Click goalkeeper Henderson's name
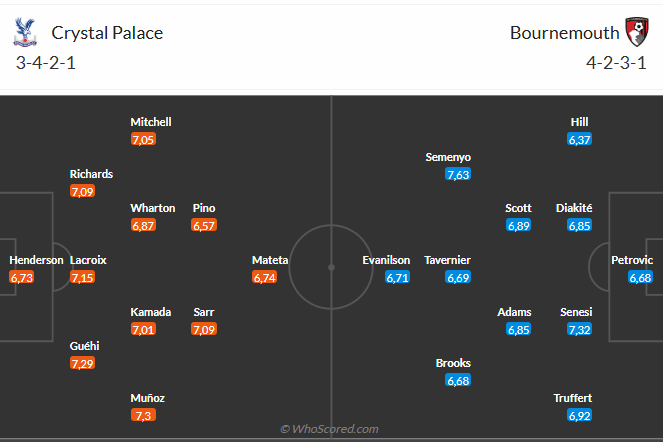663x442 pixels. [x=36, y=260]
